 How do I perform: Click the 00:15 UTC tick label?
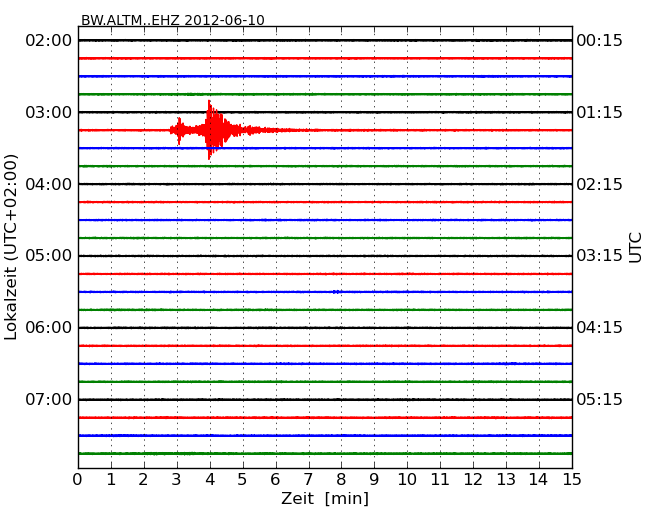point(599,41)
